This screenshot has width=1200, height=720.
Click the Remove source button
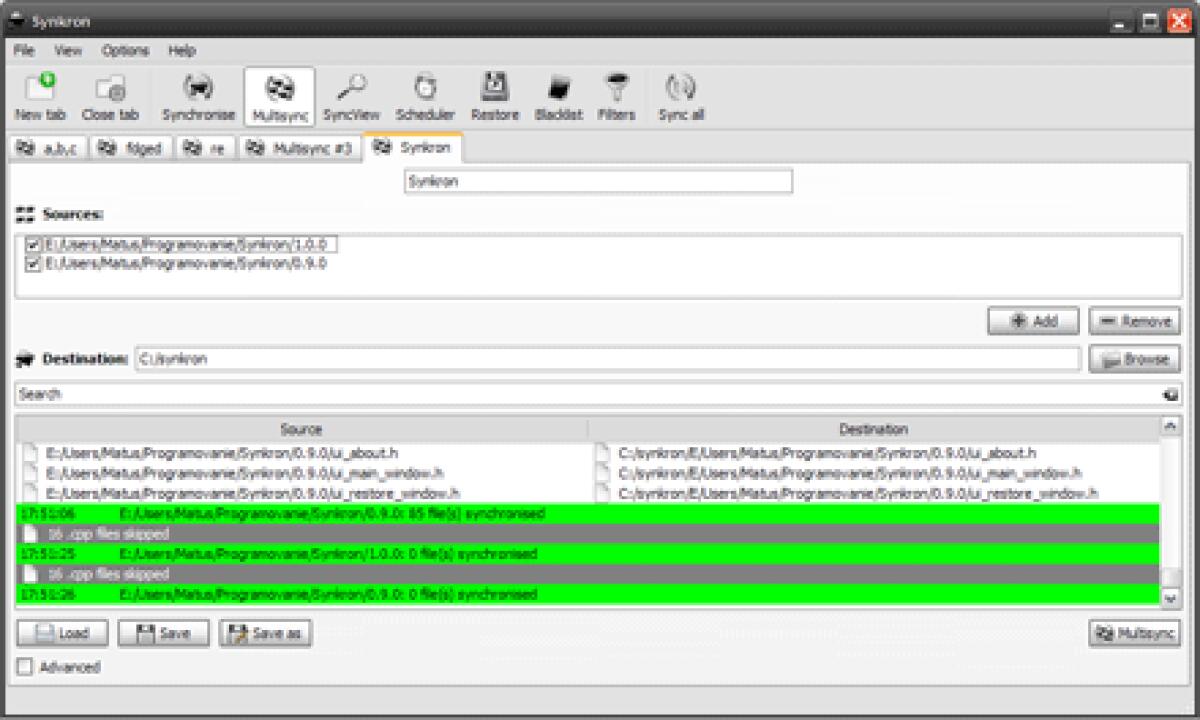coord(1135,321)
